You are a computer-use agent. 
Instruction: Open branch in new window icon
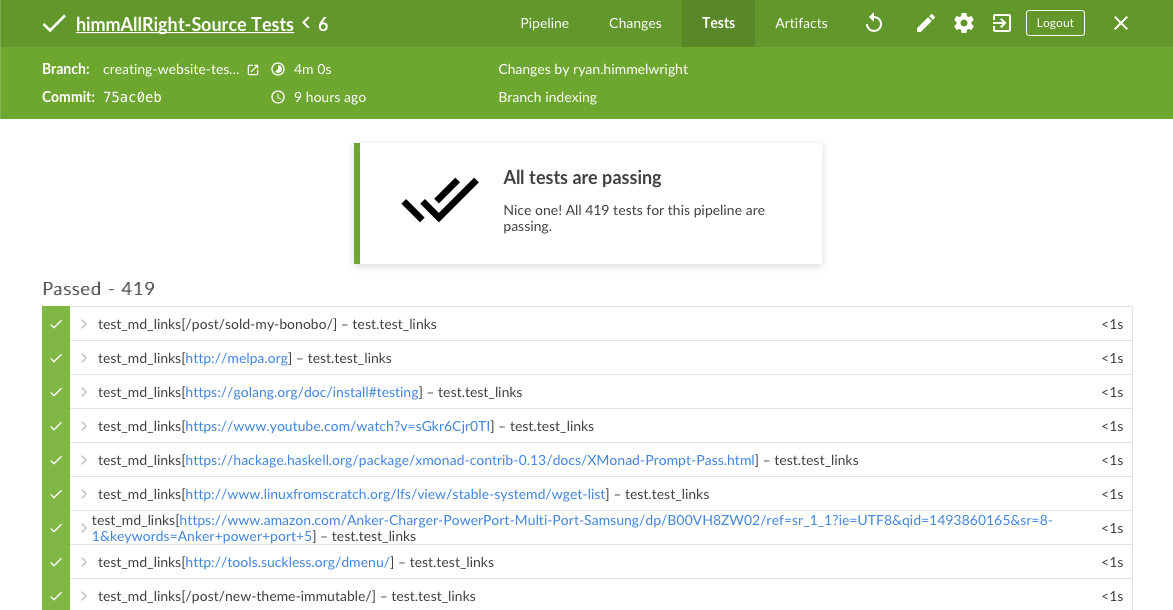[253, 70]
